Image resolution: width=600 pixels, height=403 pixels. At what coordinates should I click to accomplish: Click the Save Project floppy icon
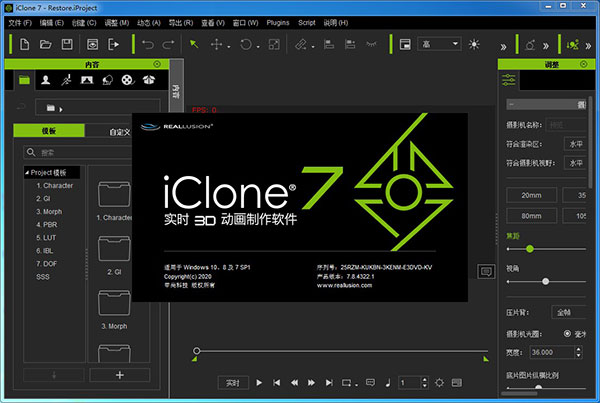tap(67, 44)
